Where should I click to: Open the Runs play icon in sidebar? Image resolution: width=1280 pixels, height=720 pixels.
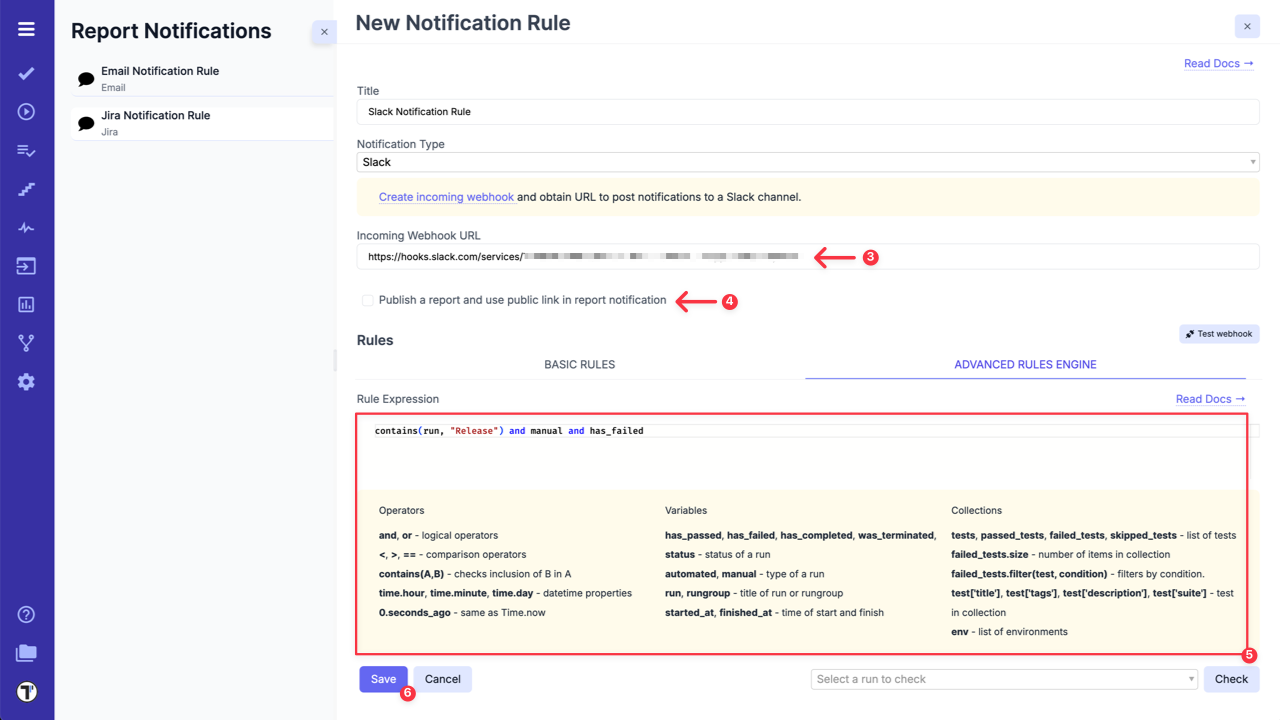pyautogui.click(x=25, y=111)
